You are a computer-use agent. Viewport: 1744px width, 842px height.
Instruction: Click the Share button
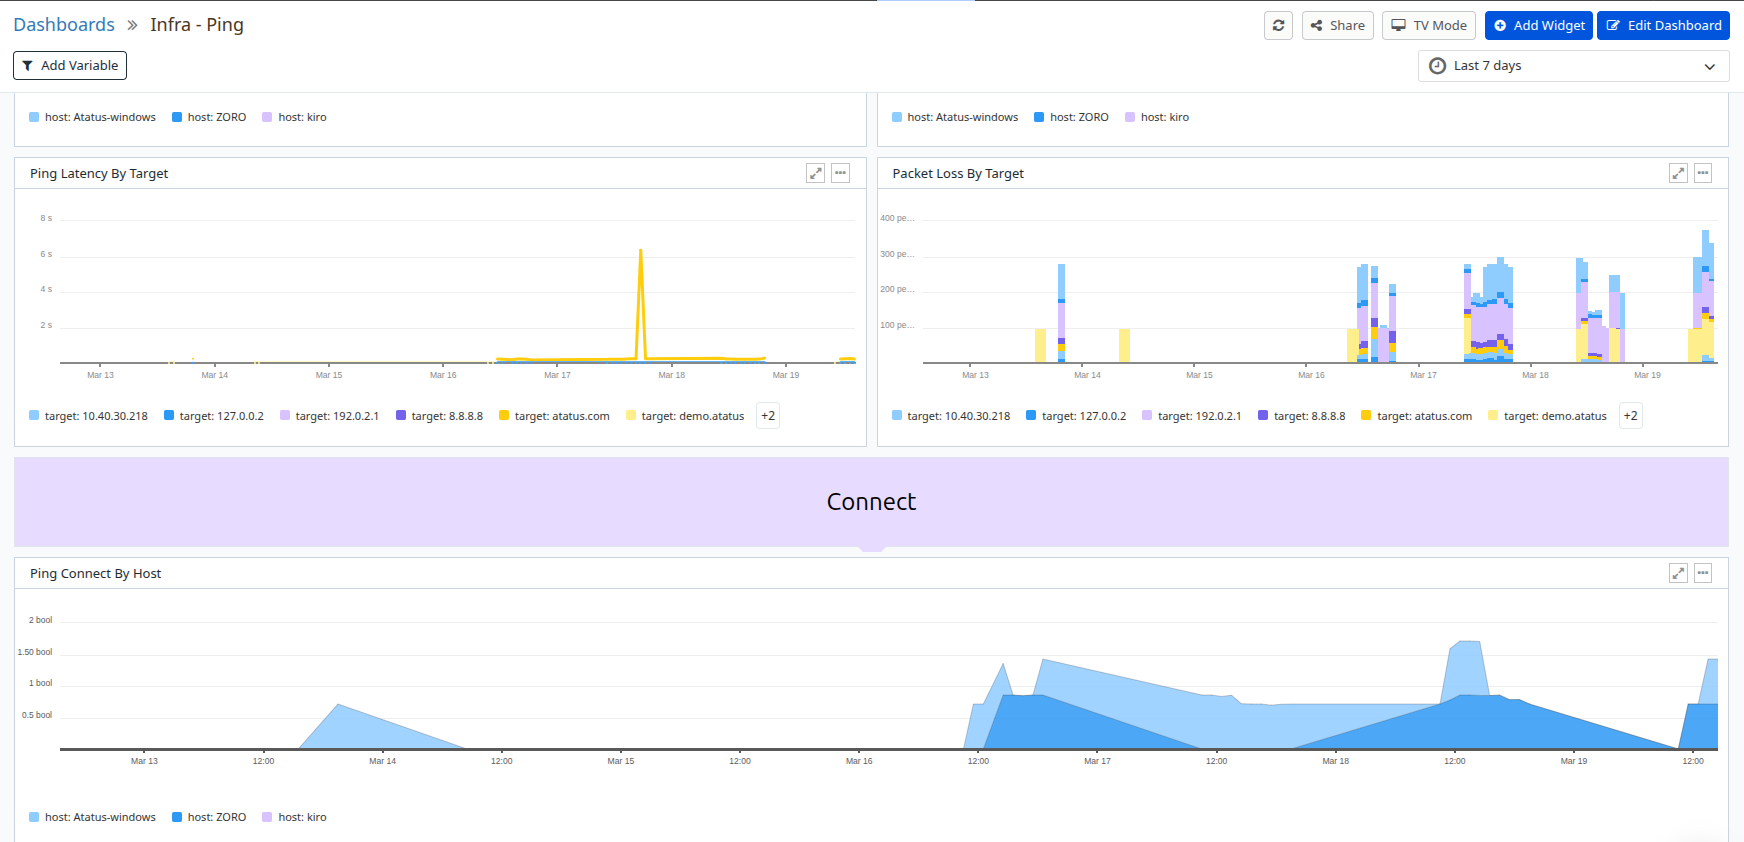pyautogui.click(x=1337, y=26)
